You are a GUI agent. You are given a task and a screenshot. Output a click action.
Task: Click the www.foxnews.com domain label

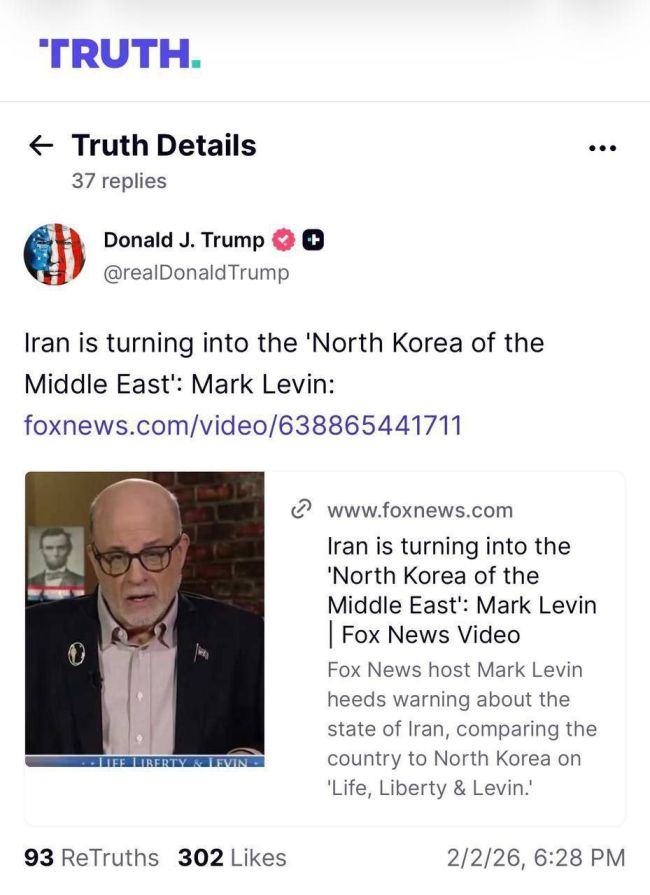coord(420,510)
